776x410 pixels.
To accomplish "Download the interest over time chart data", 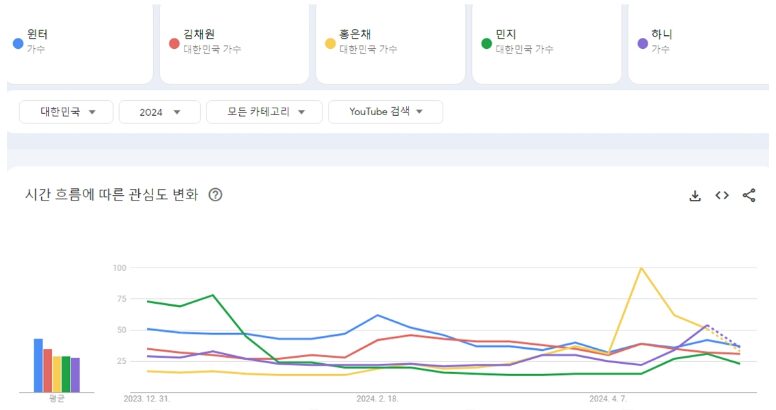I will [x=695, y=196].
